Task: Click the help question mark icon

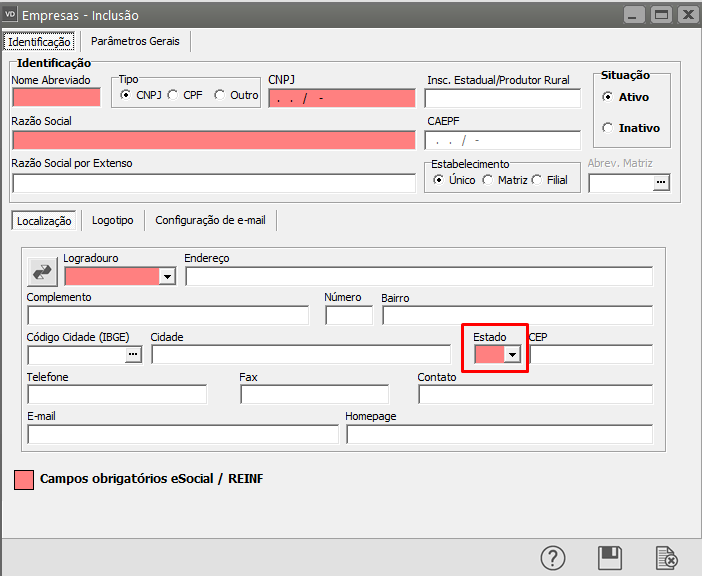Action: [x=554, y=558]
